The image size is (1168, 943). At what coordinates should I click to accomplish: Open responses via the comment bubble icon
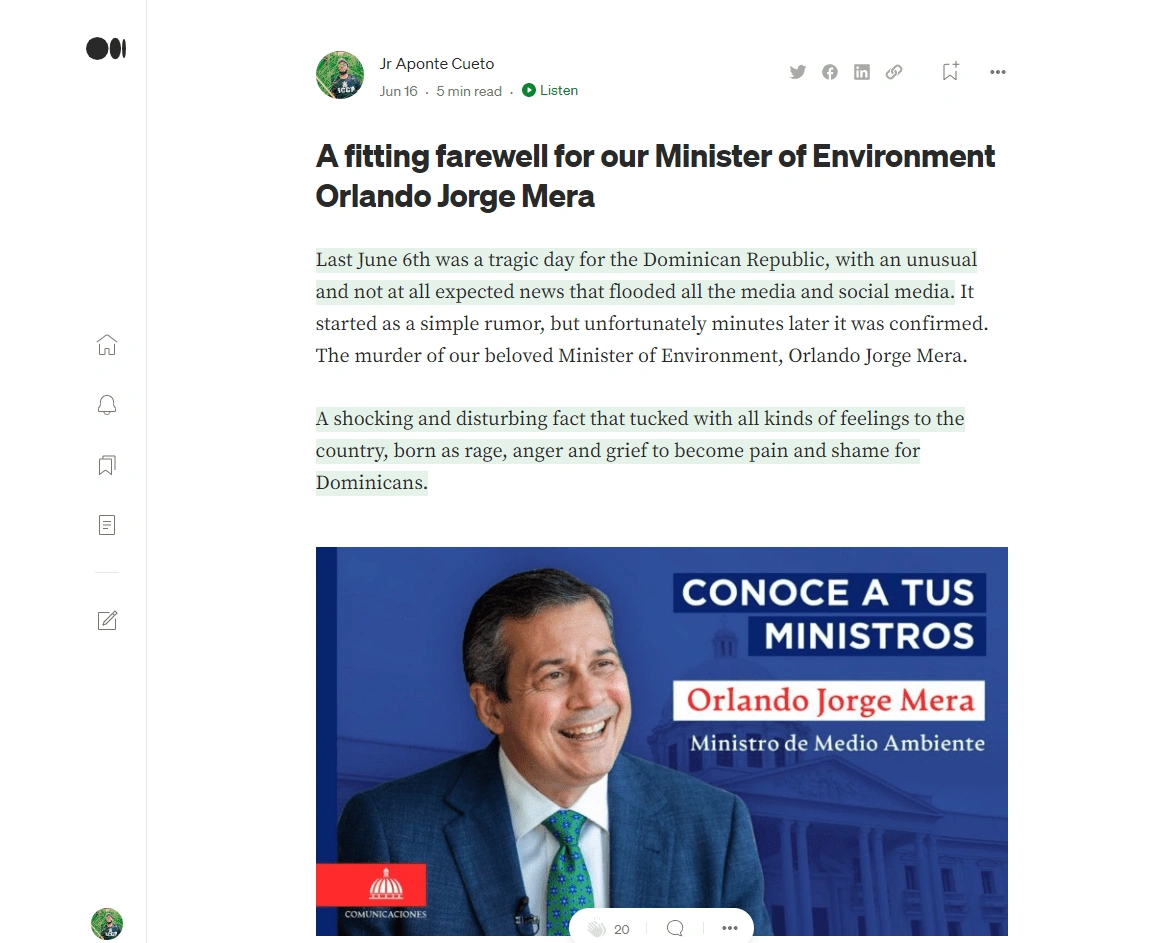point(676,928)
